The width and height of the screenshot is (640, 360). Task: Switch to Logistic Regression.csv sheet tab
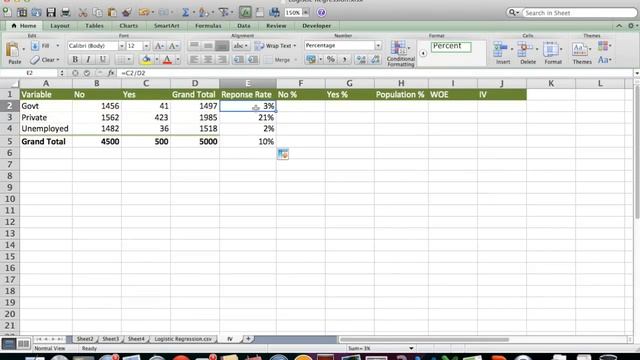(183, 339)
